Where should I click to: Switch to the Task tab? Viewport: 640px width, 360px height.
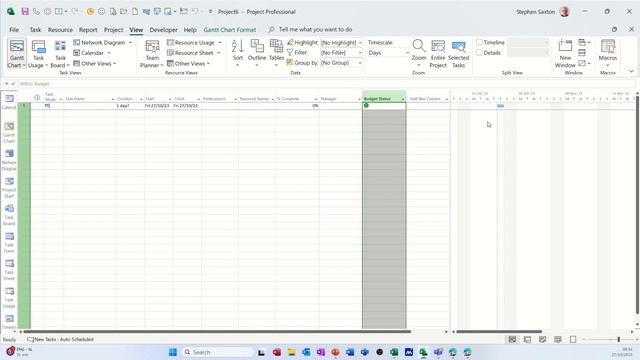click(x=35, y=29)
